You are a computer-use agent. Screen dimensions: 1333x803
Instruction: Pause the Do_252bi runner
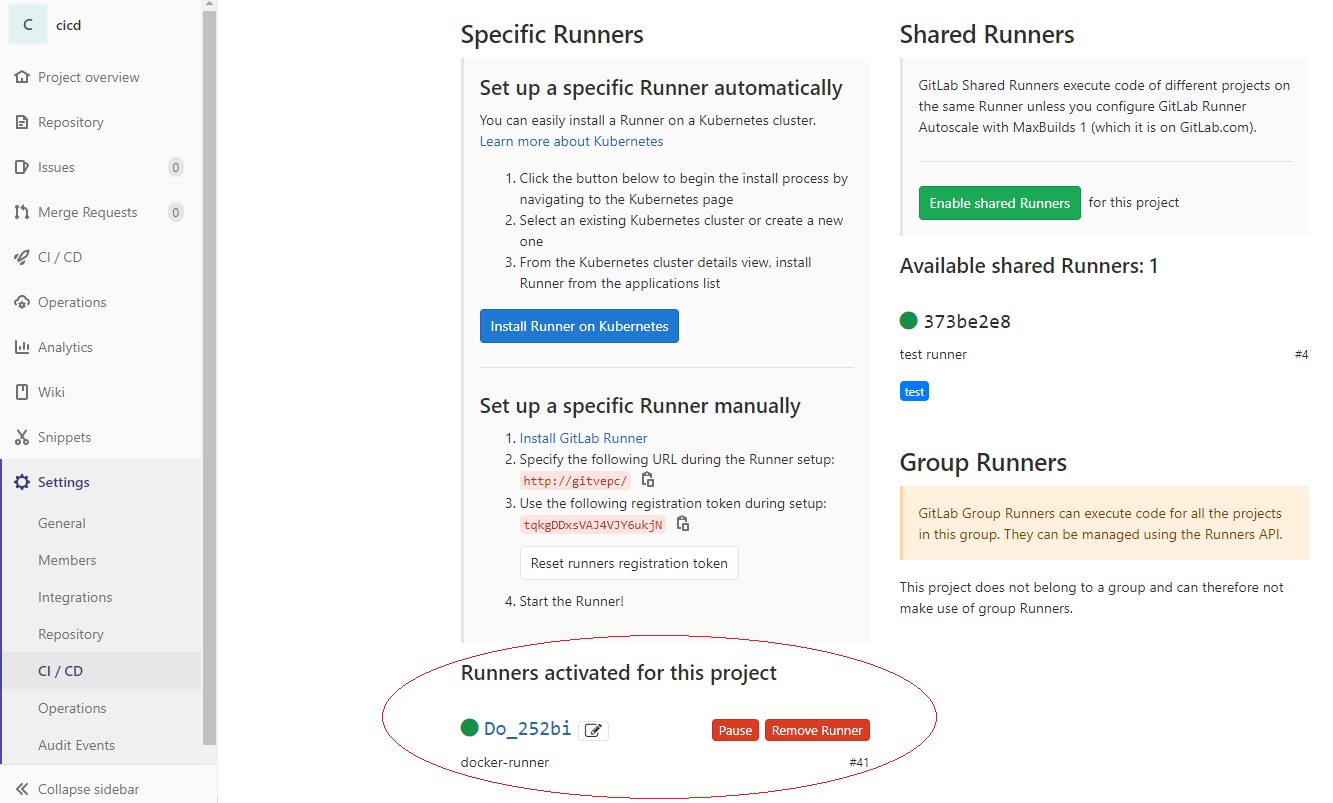click(x=735, y=730)
